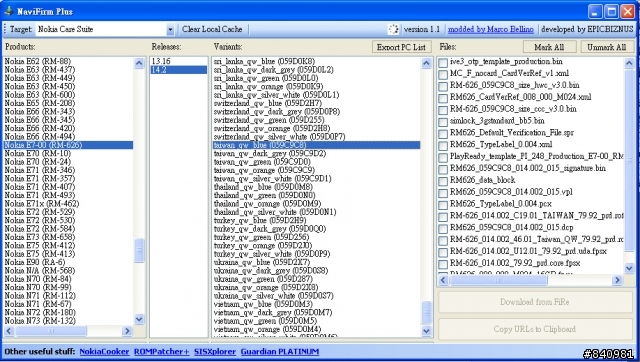
Task: Click the Mark All button
Action: tap(549, 47)
